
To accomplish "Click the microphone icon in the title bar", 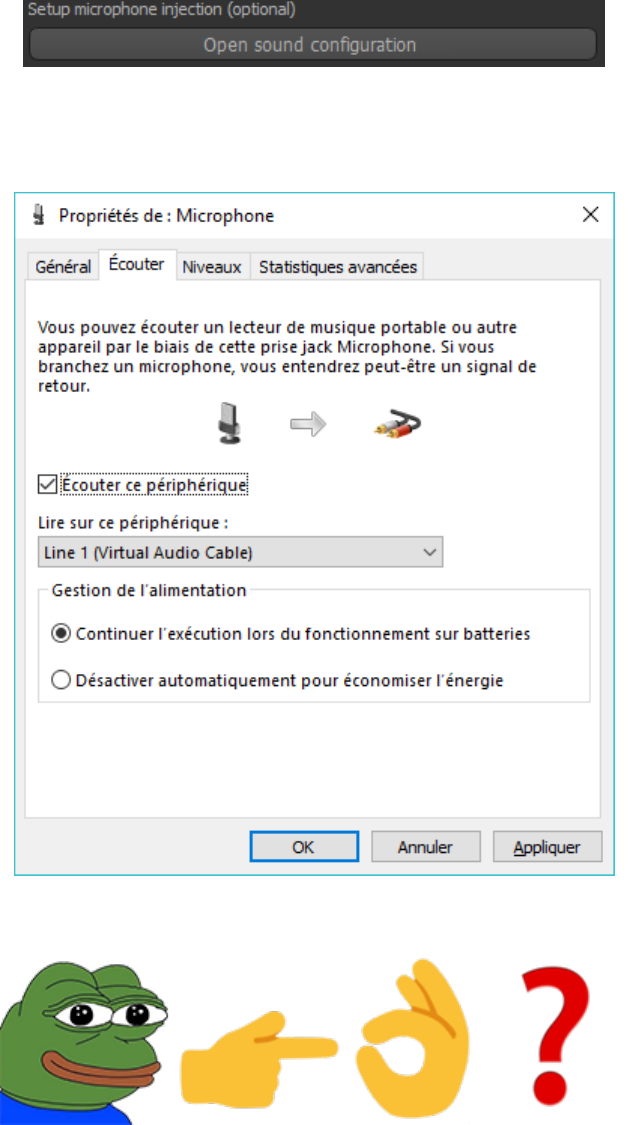I will tap(39, 215).
